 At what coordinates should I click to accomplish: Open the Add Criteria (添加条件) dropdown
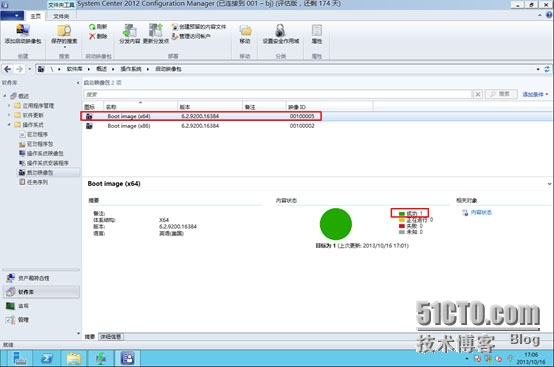(535, 94)
